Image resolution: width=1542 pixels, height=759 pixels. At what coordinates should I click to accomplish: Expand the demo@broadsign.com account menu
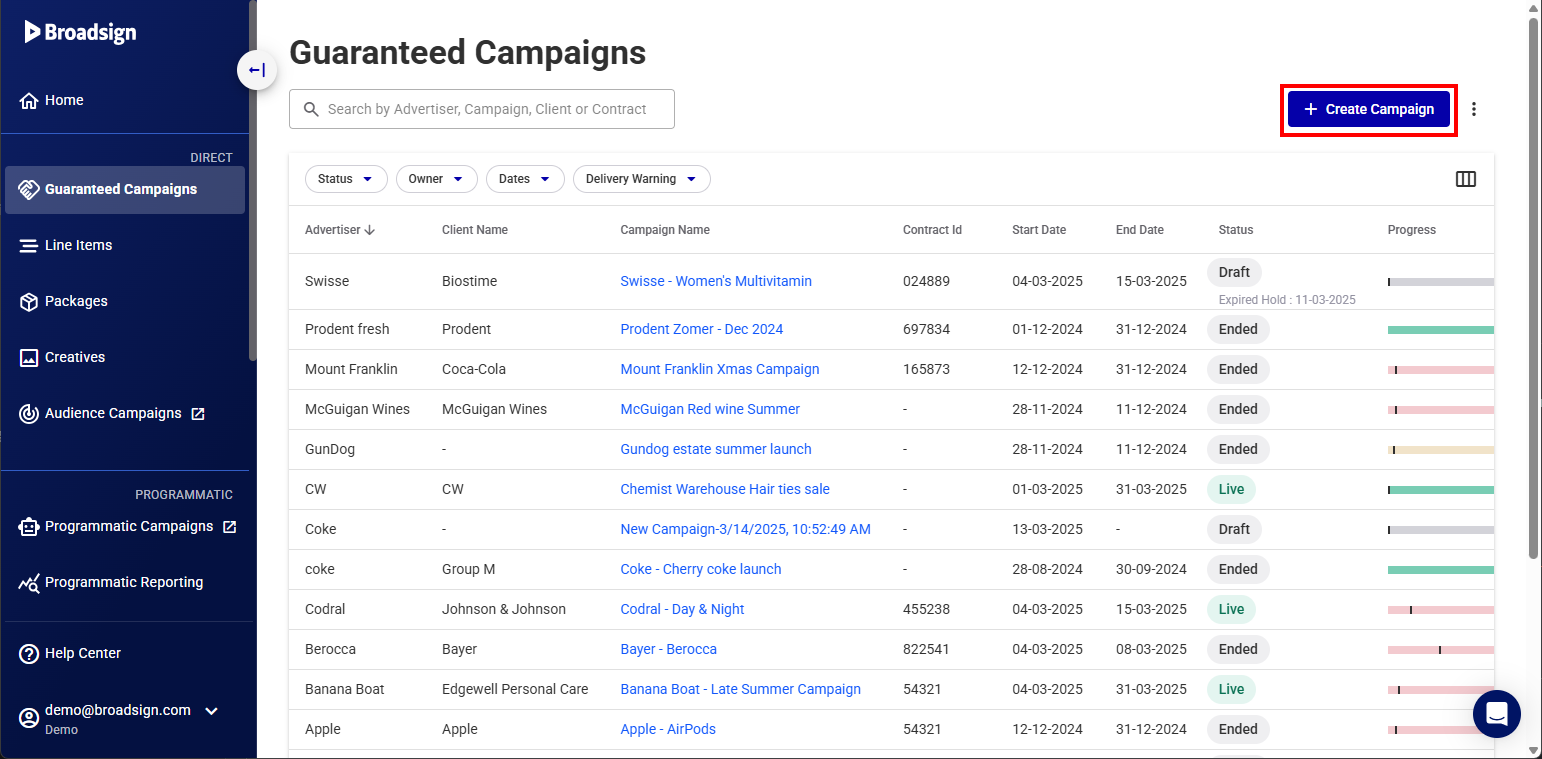pyautogui.click(x=211, y=711)
